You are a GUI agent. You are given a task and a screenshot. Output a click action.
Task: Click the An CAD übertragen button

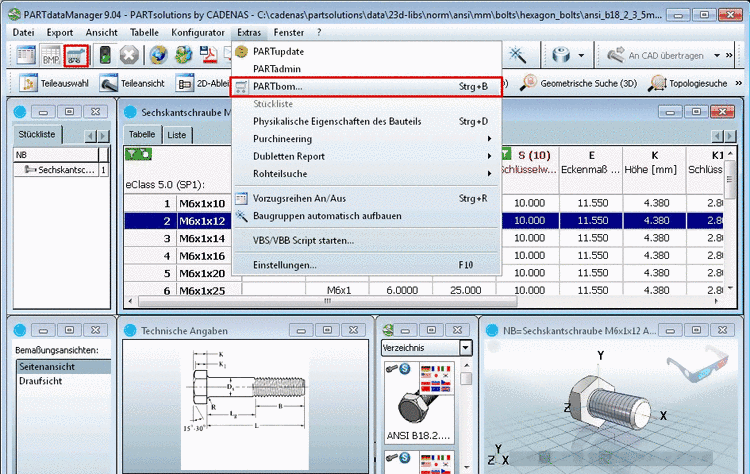(656, 55)
